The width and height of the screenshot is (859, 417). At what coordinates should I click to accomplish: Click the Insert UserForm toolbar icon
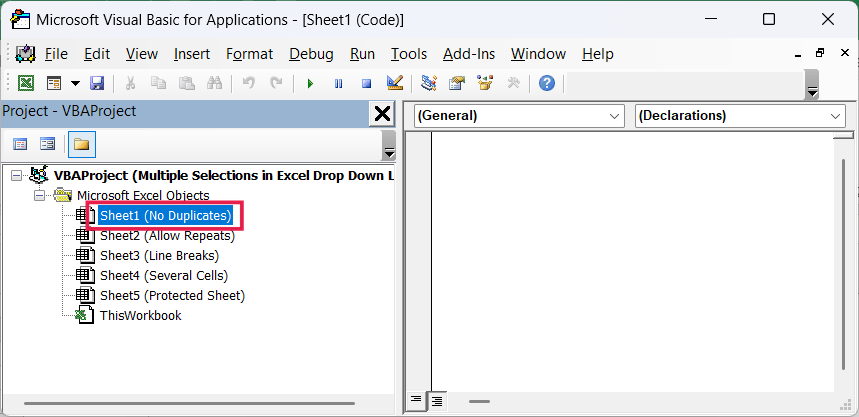(x=54, y=83)
